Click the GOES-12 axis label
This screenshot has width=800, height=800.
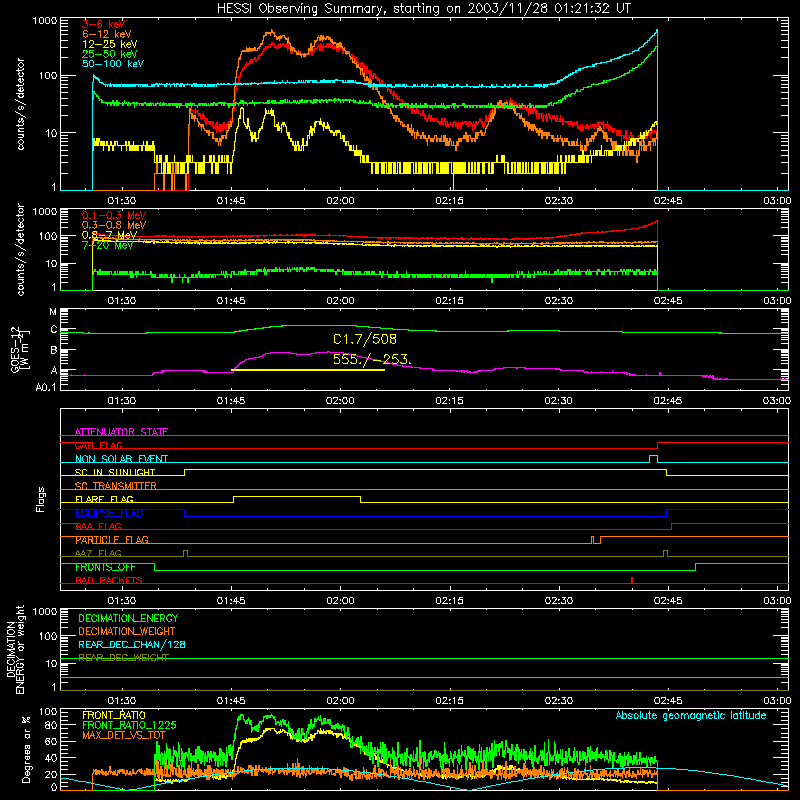point(19,349)
